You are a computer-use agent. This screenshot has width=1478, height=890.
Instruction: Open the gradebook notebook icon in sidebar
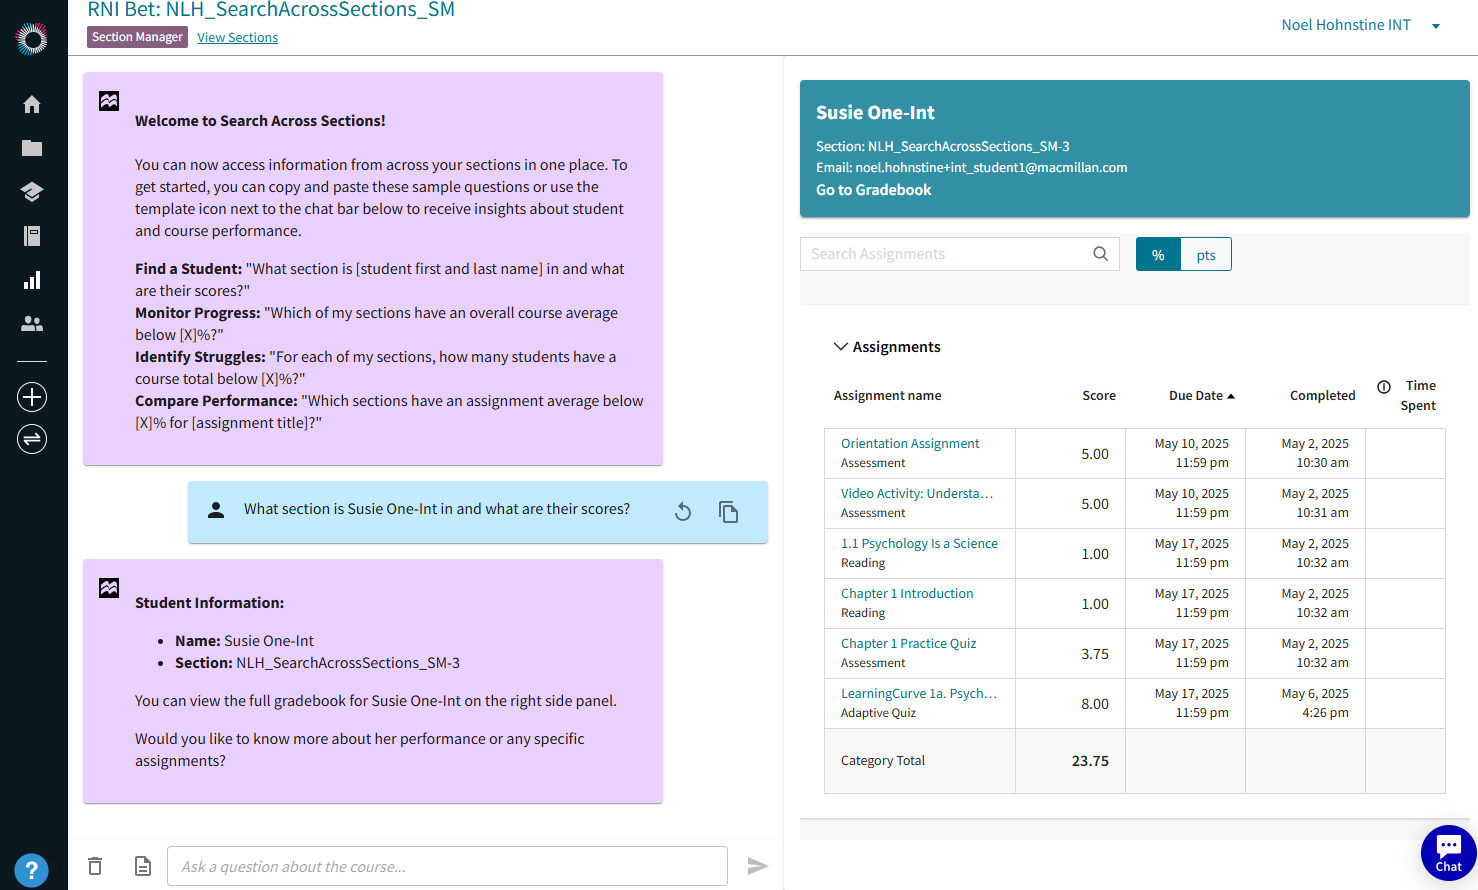31,236
